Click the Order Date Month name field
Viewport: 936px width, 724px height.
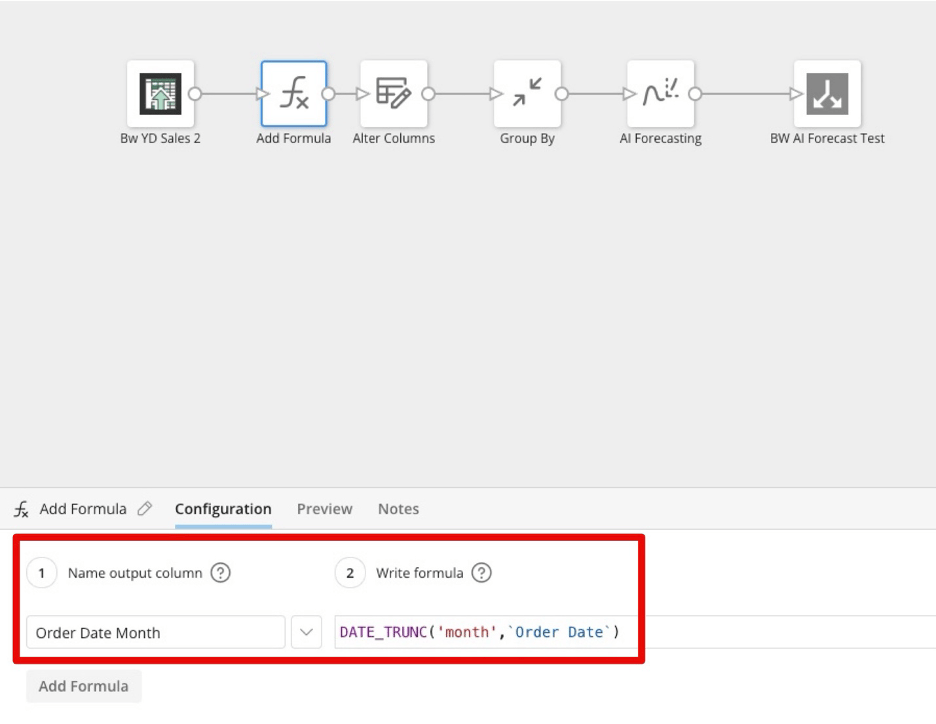[156, 632]
